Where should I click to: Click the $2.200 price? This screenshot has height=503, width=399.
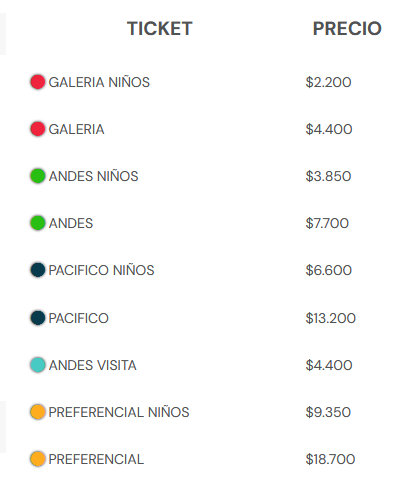coord(328,82)
